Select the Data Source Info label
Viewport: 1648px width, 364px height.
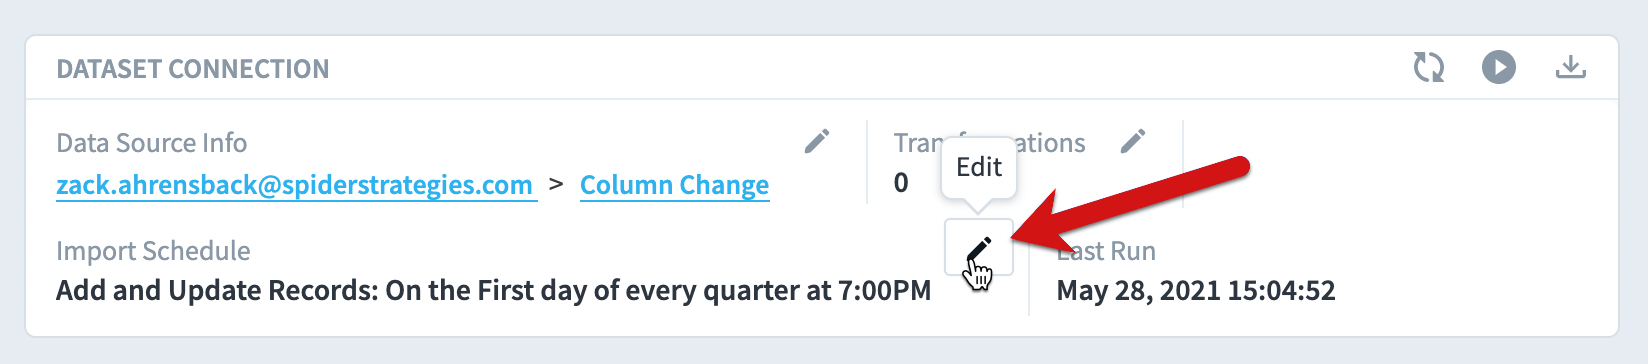tap(151, 143)
